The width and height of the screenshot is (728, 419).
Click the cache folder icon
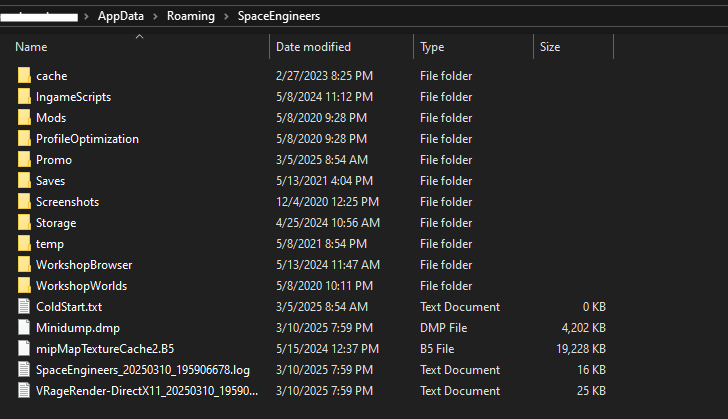25,76
